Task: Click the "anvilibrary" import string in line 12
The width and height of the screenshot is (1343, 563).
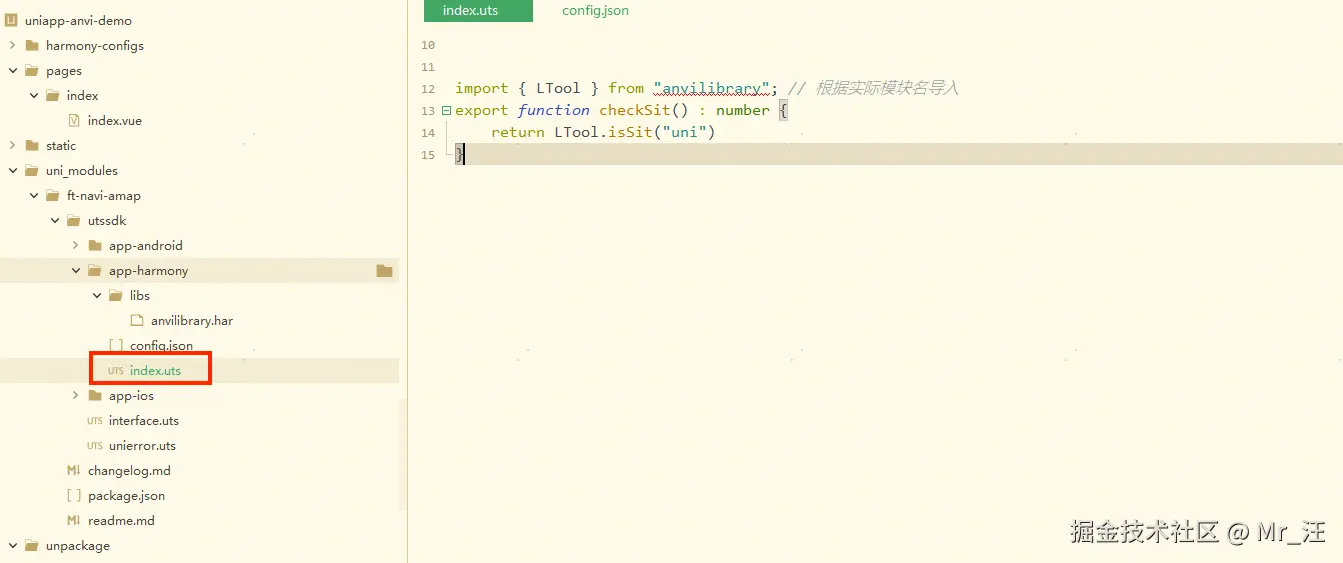Action: pos(711,88)
